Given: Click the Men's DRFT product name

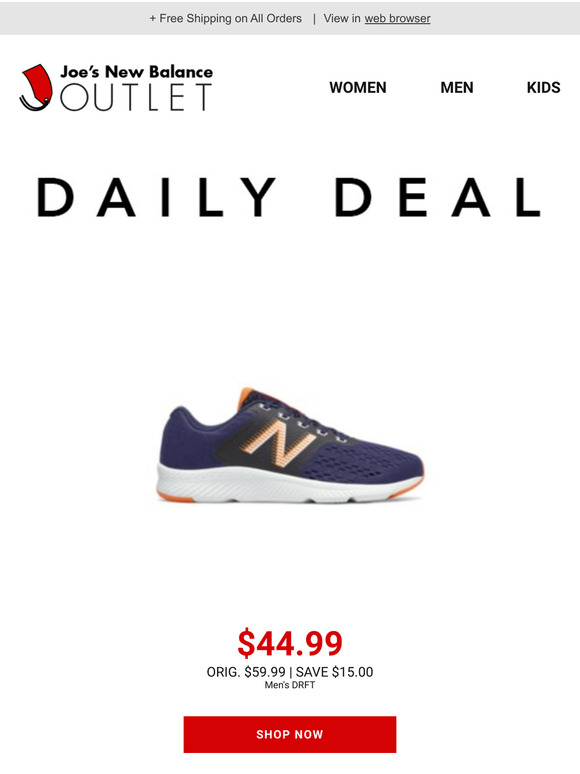Looking at the screenshot, I should [290, 685].
